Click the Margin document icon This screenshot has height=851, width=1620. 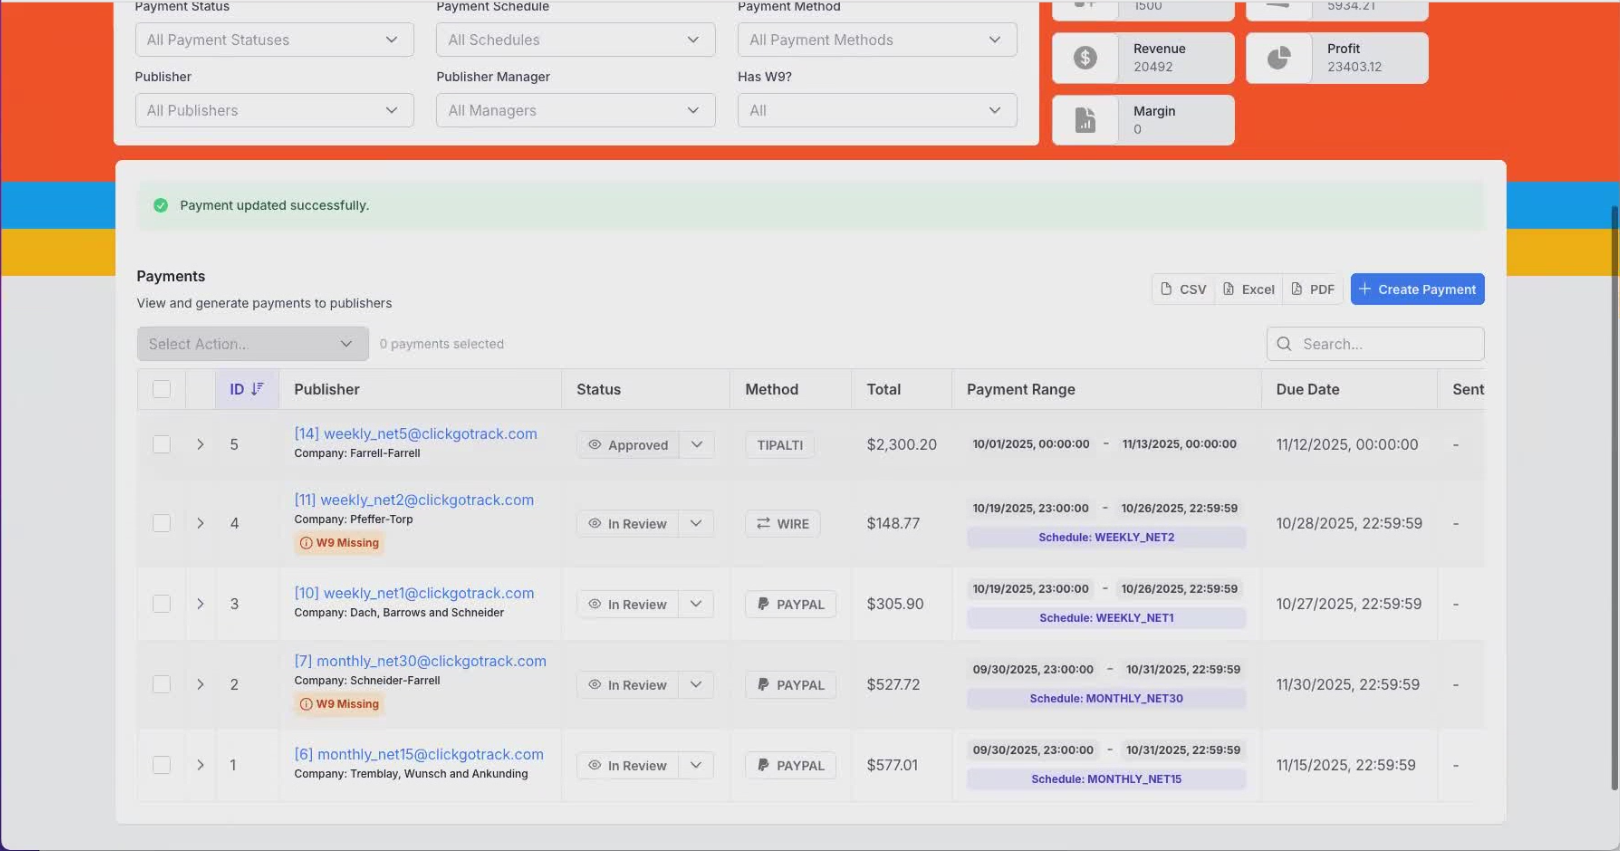click(x=1085, y=120)
